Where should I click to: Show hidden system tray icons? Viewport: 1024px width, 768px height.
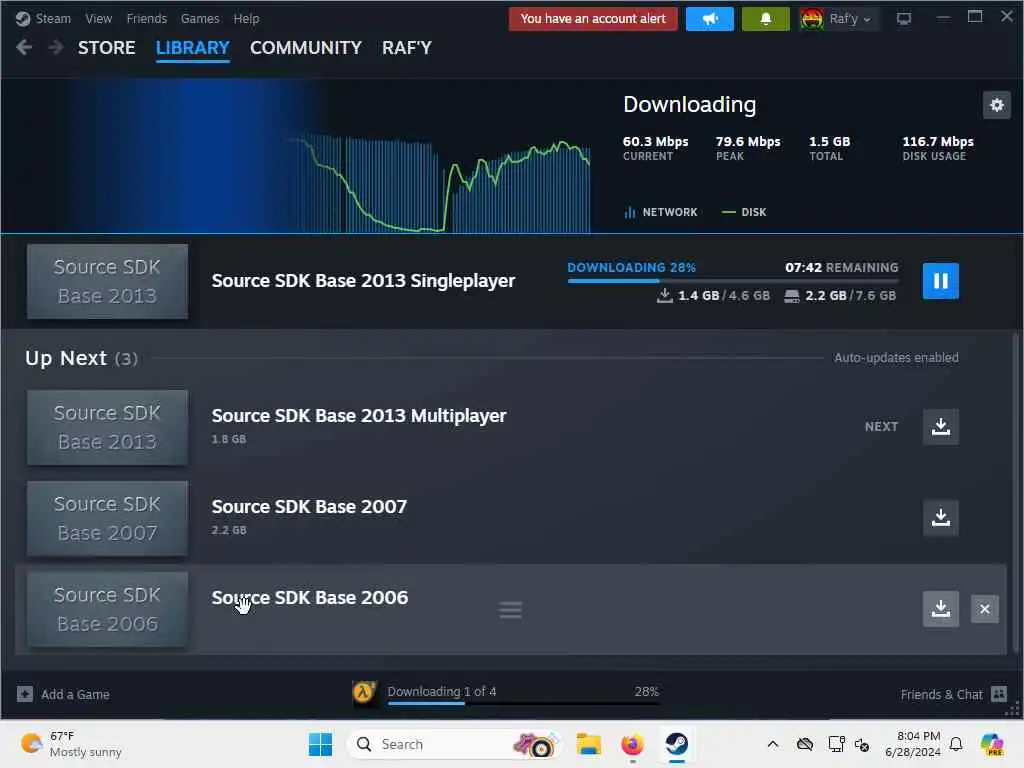[x=773, y=744]
